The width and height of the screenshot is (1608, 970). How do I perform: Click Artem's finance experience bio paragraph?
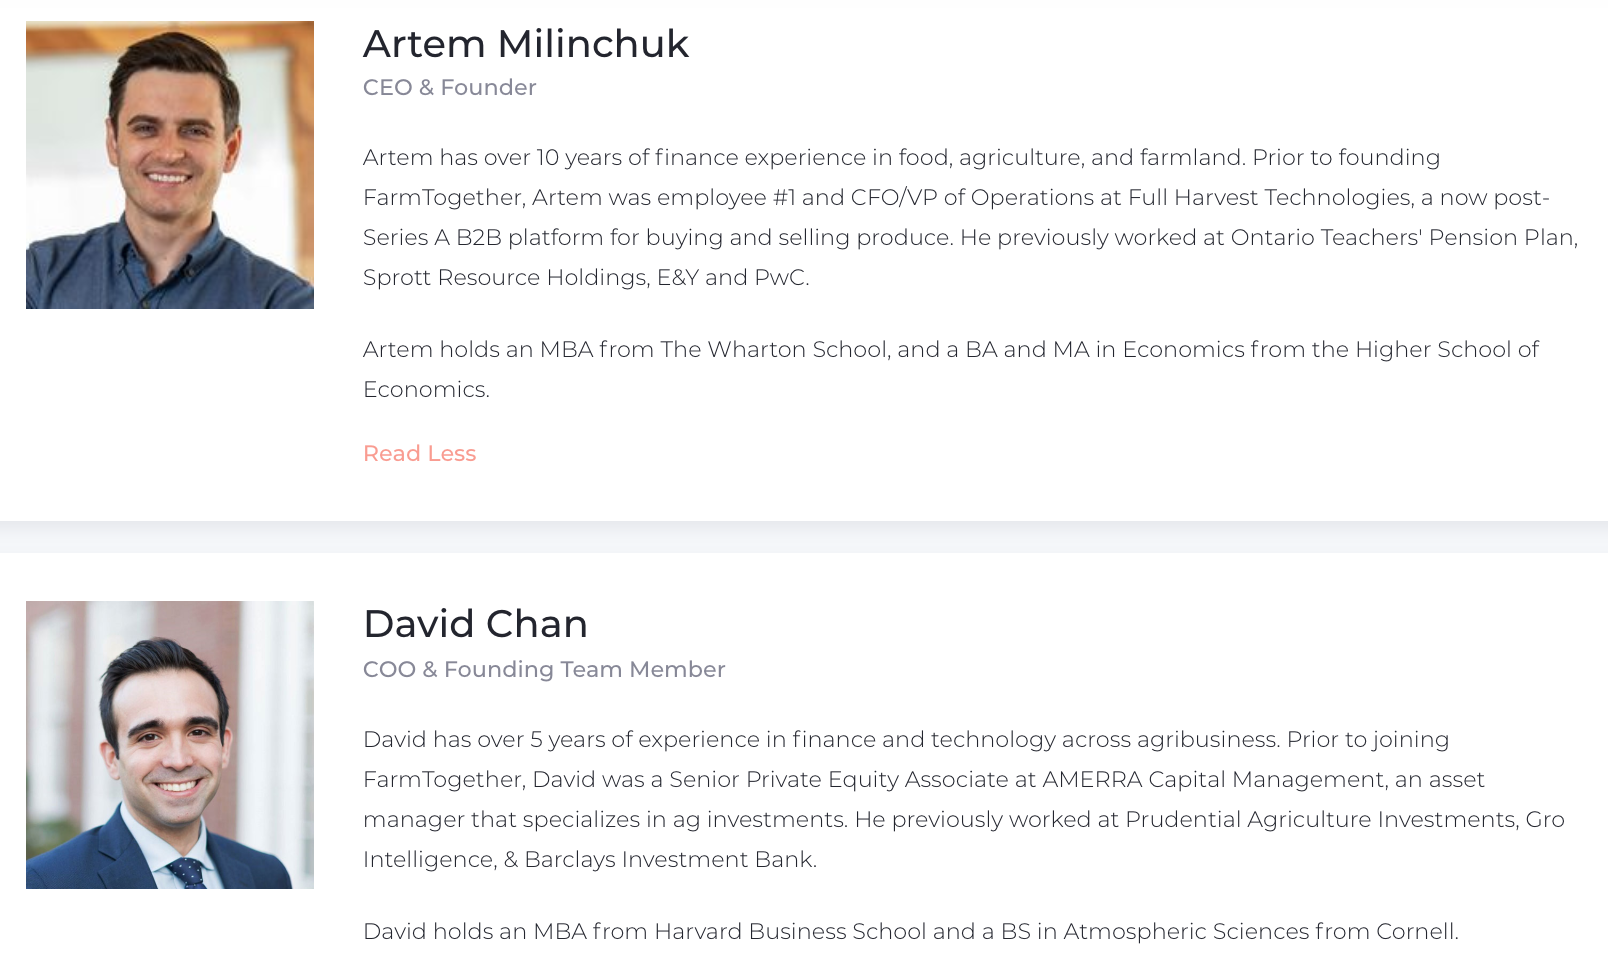tap(970, 217)
